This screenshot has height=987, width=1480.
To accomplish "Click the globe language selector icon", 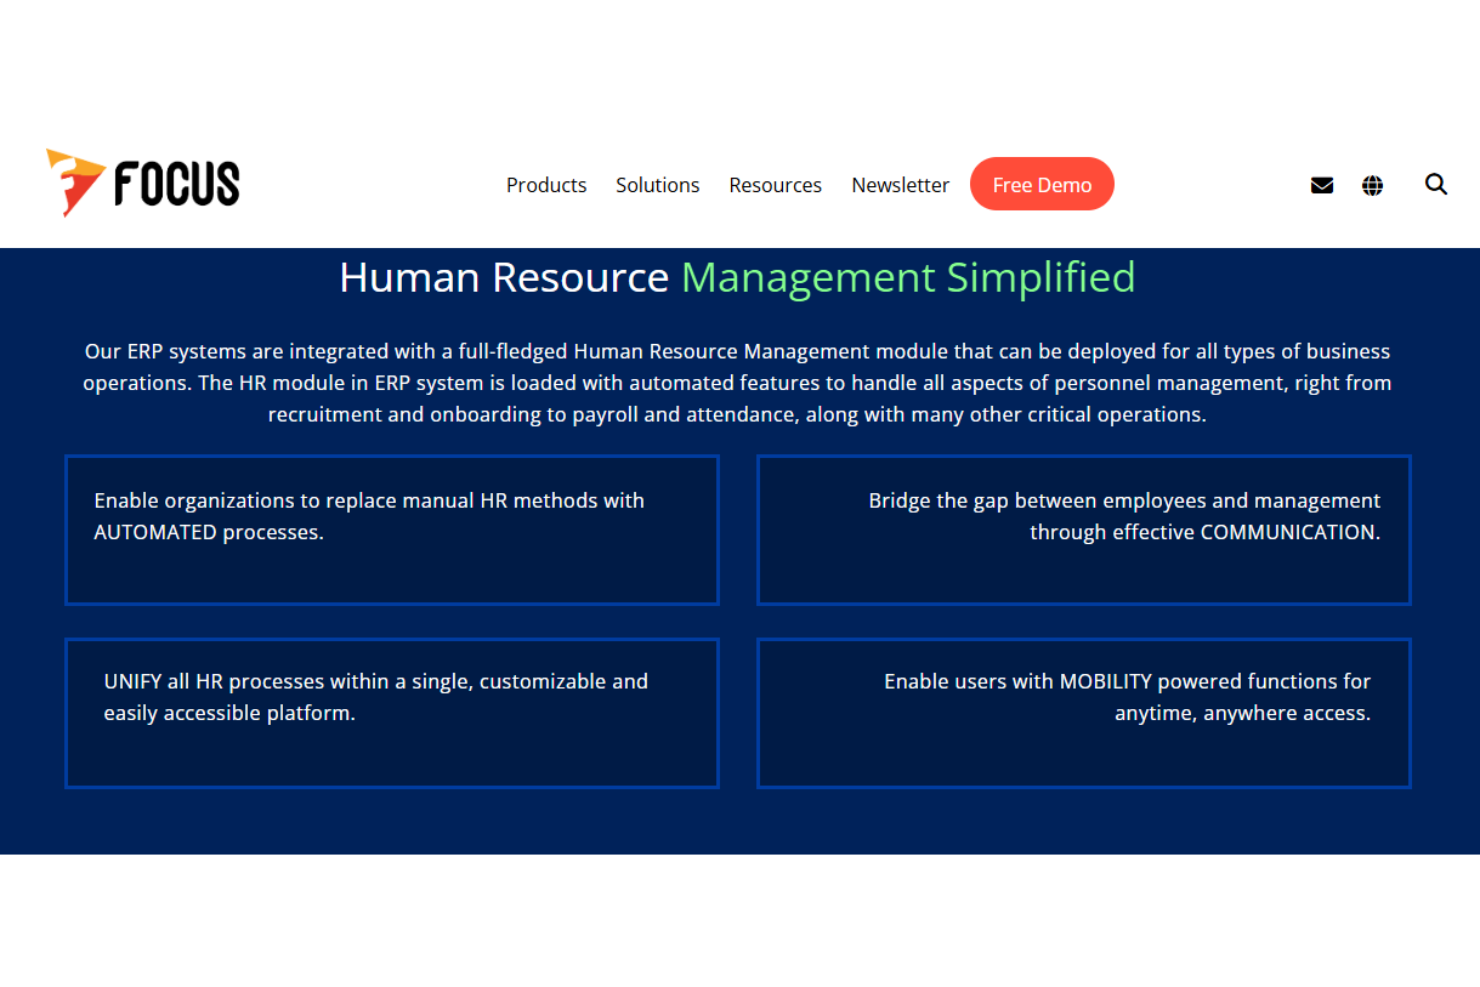I will 1372,184.
